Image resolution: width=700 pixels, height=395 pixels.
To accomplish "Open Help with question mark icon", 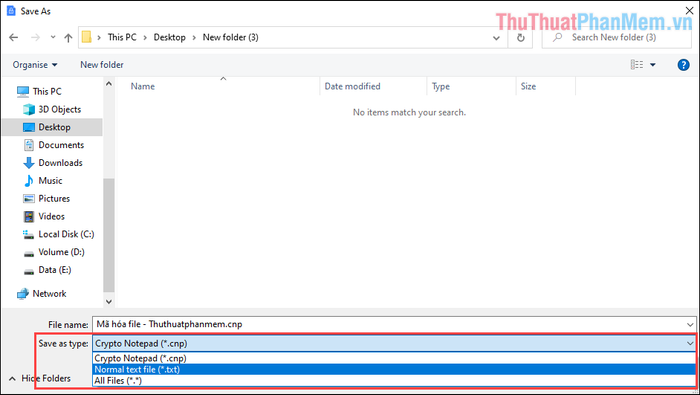I will tap(683, 65).
